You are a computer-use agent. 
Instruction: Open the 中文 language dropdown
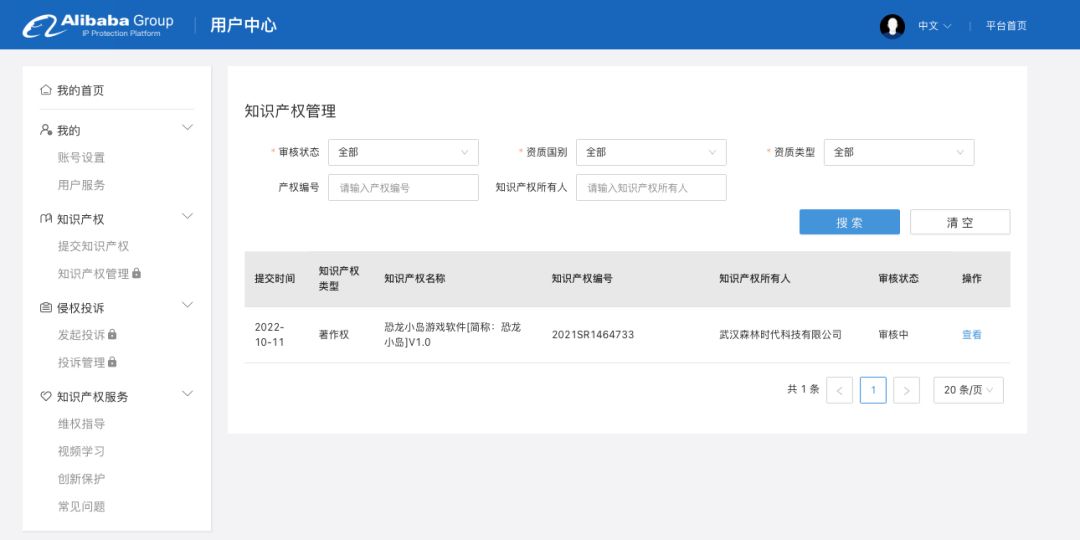tap(935, 26)
